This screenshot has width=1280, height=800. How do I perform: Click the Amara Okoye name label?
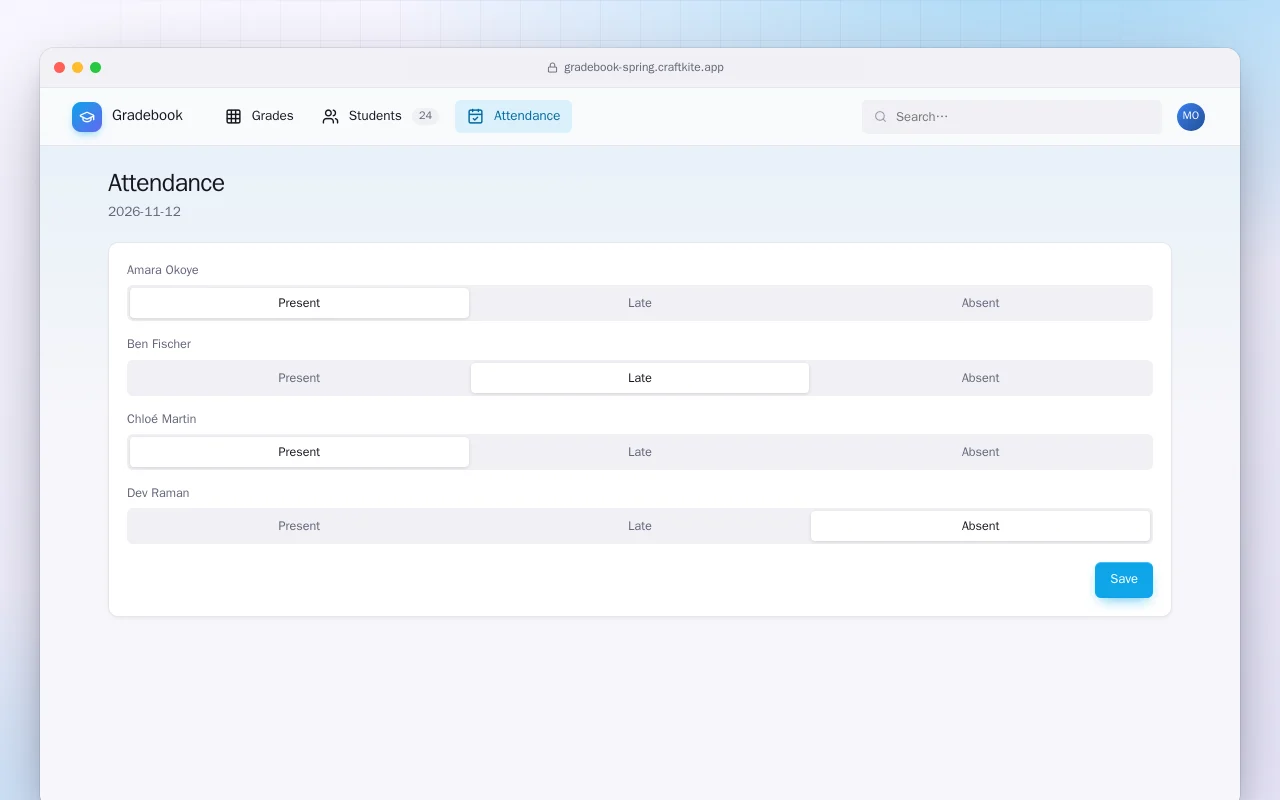point(163,270)
